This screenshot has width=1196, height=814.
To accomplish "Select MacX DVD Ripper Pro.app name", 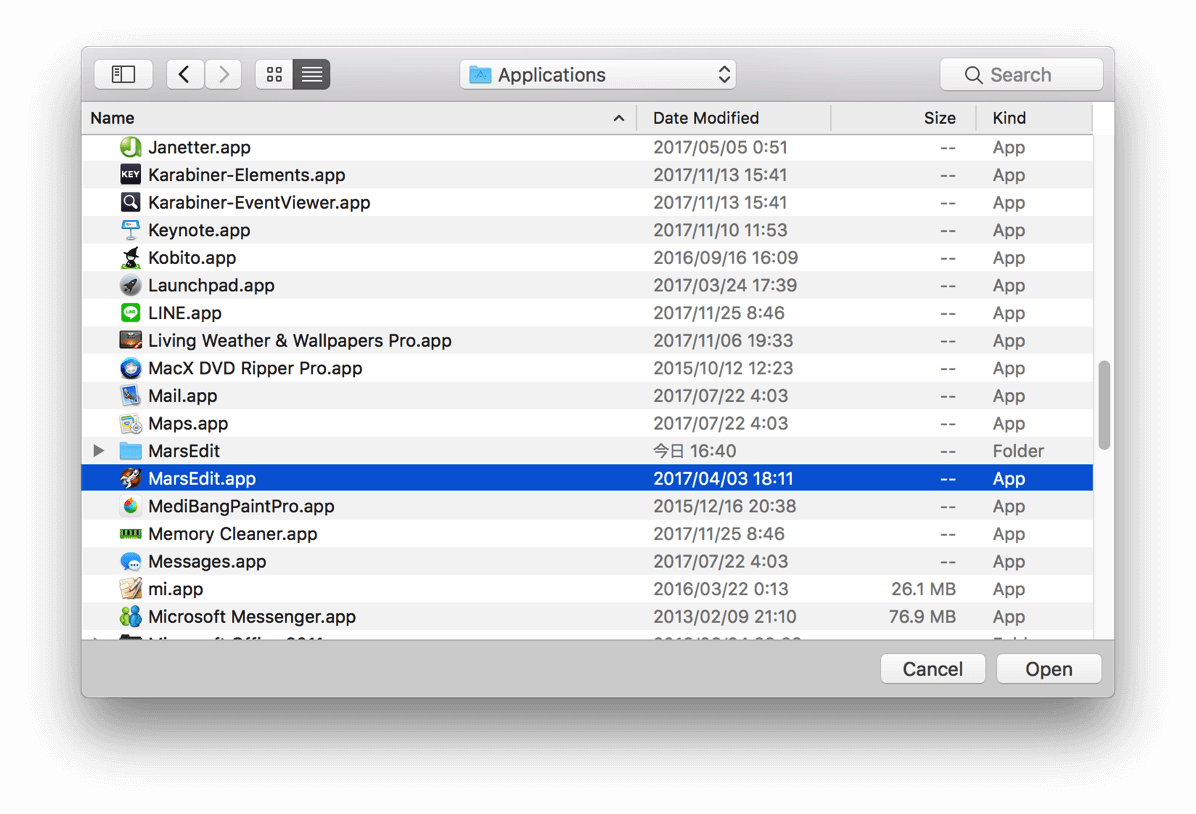I will (255, 368).
